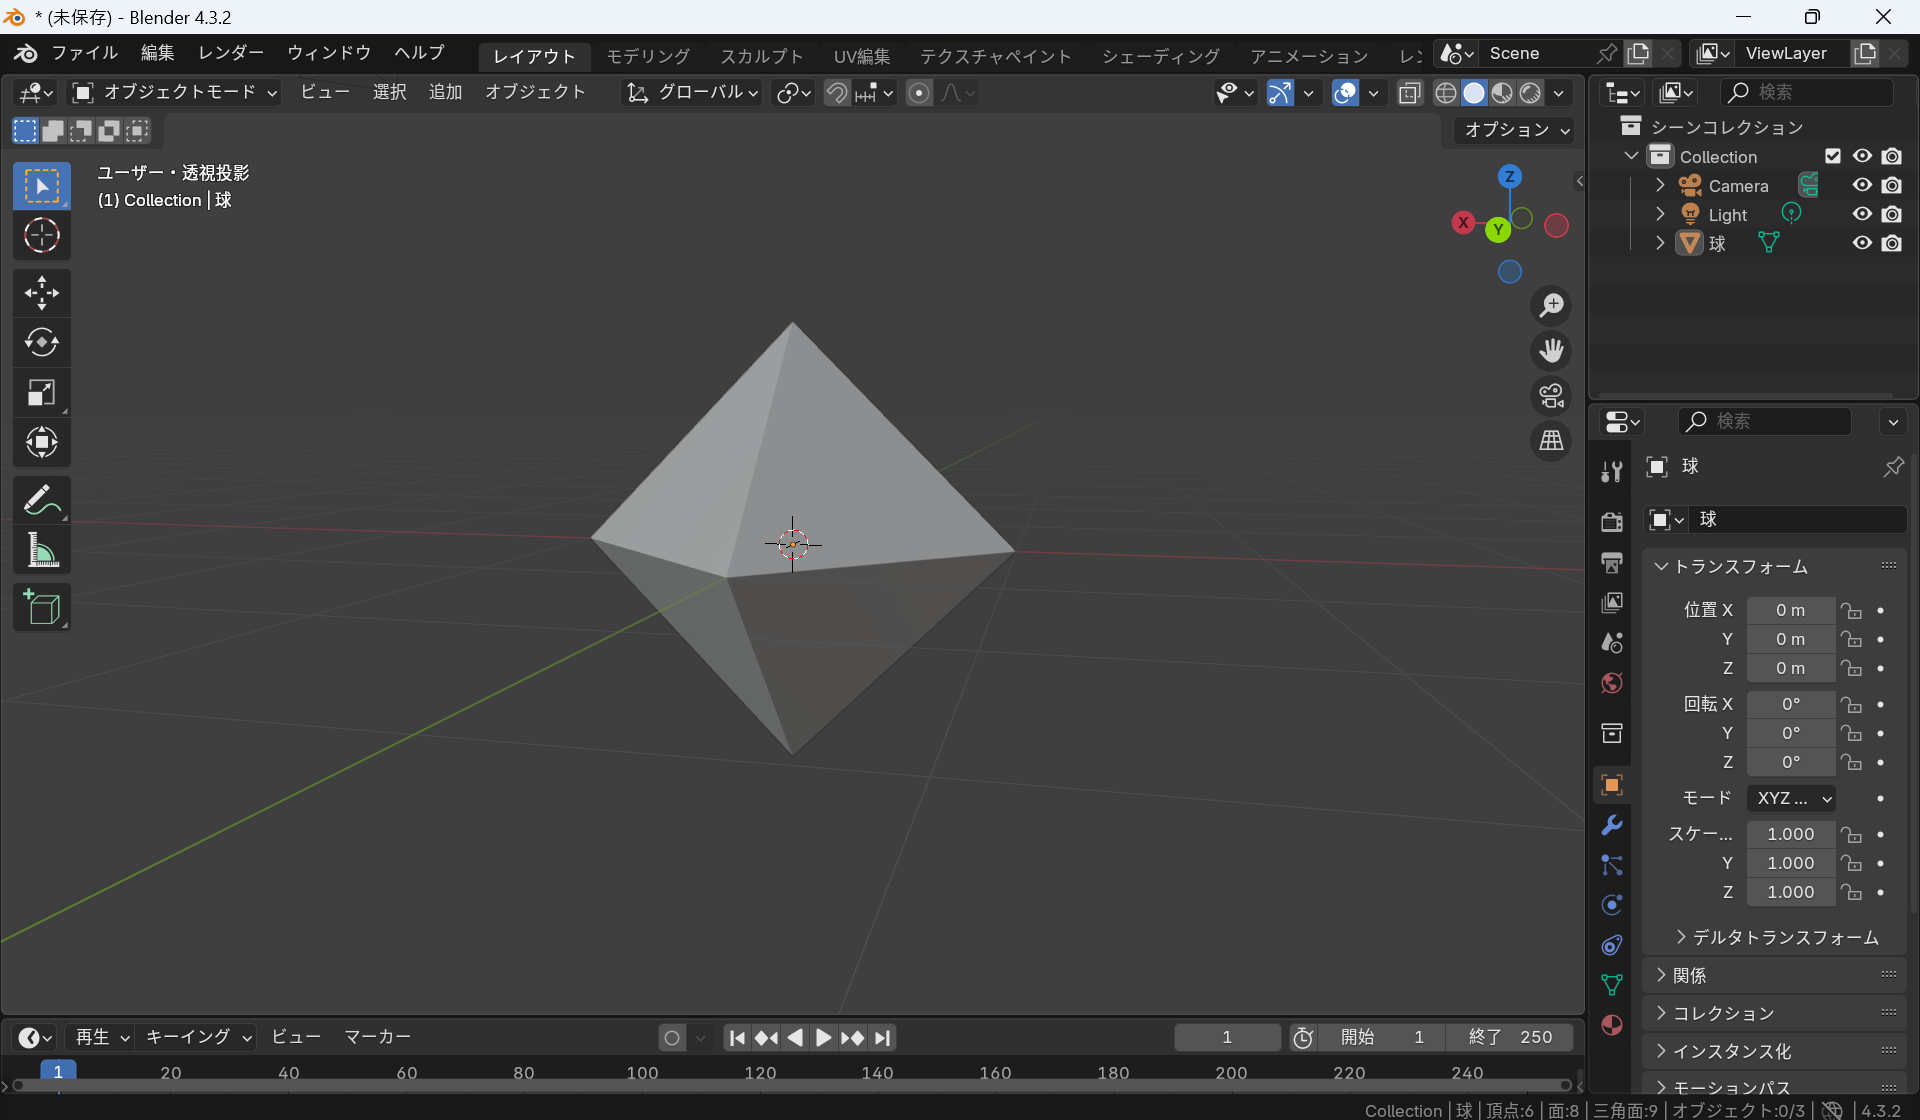Viewport: 1920px width, 1120px height.
Task: Toggle the camera view icon
Action: click(1551, 396)
